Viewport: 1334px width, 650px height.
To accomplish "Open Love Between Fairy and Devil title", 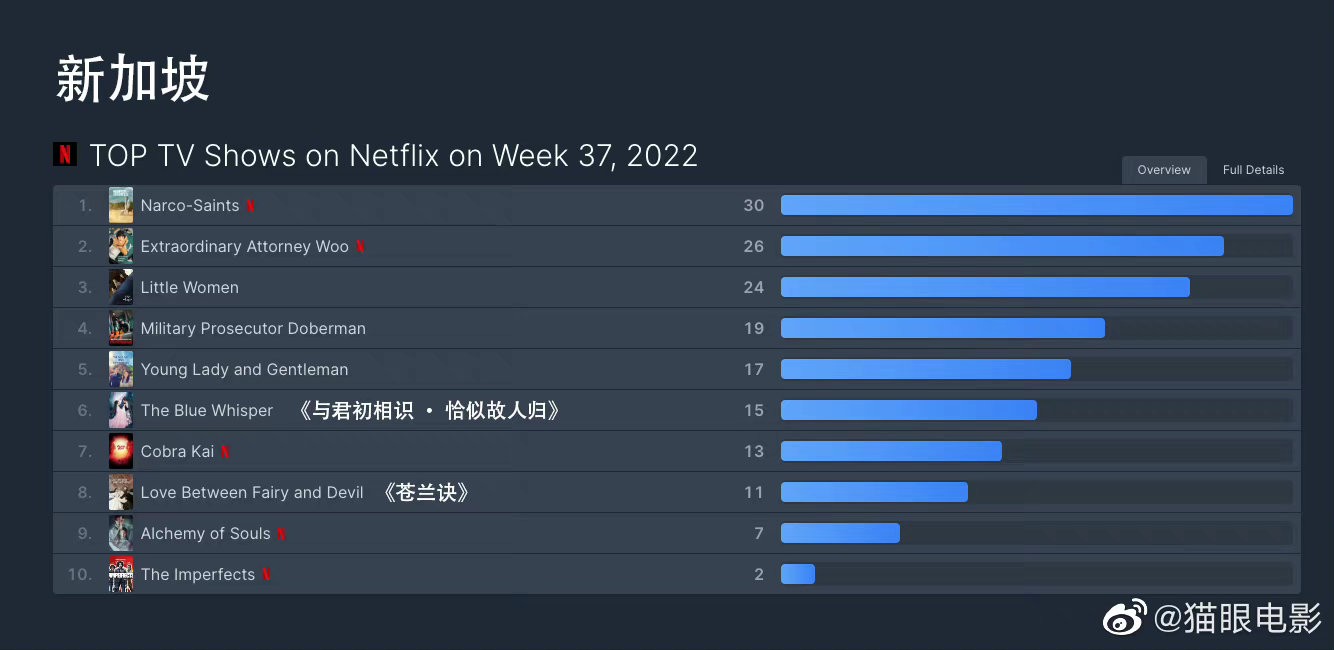I will (x=252, y=492).
